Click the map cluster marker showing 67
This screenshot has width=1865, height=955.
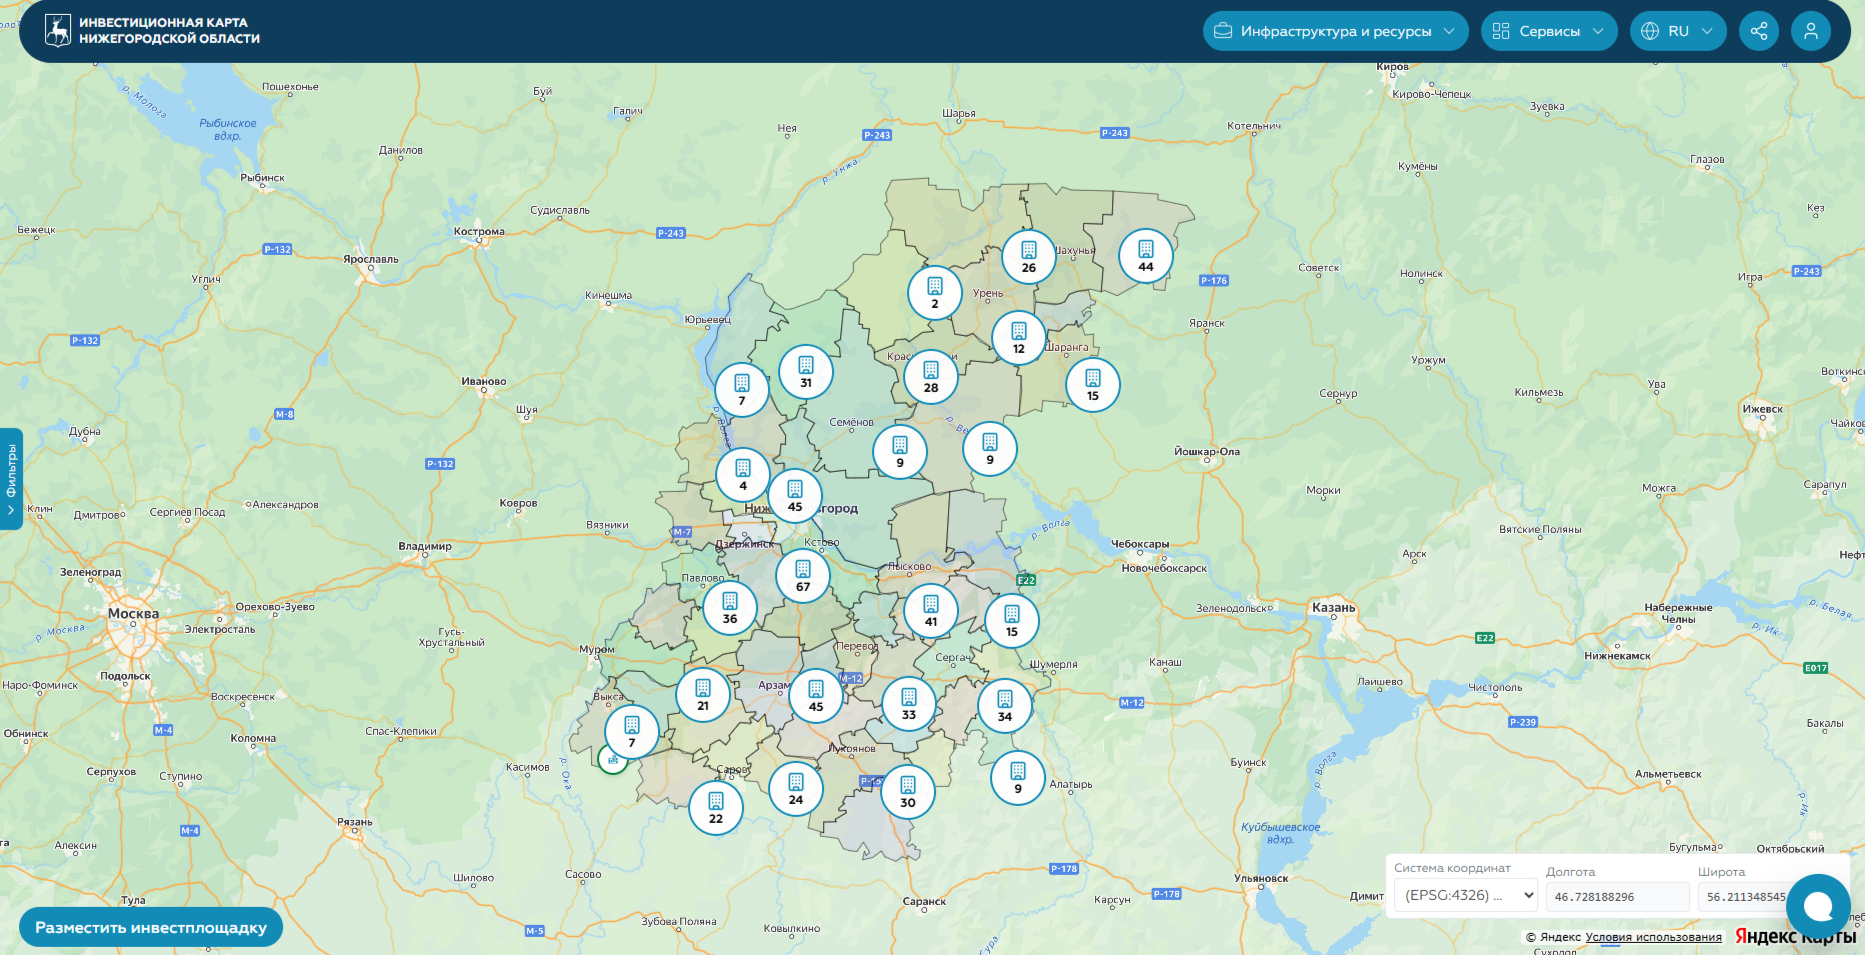click(803, 576)
